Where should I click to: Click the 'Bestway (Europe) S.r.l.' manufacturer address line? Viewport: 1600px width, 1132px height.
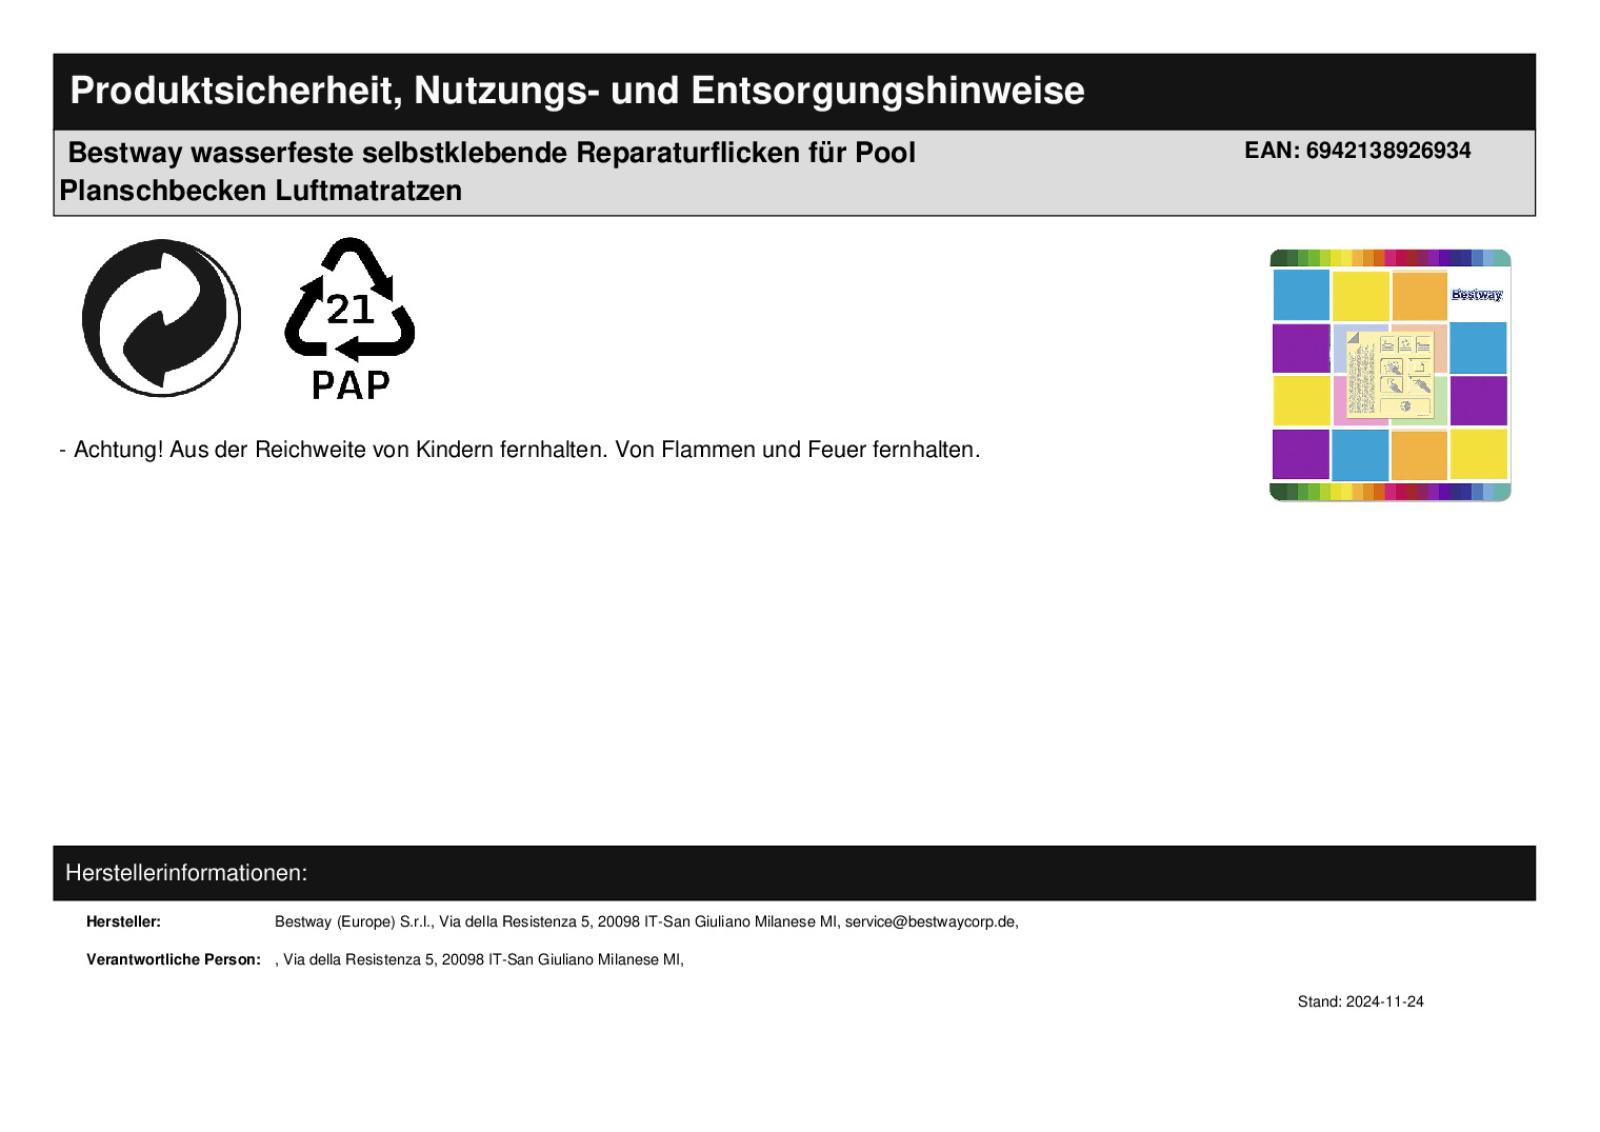click(x=646, y=922)
